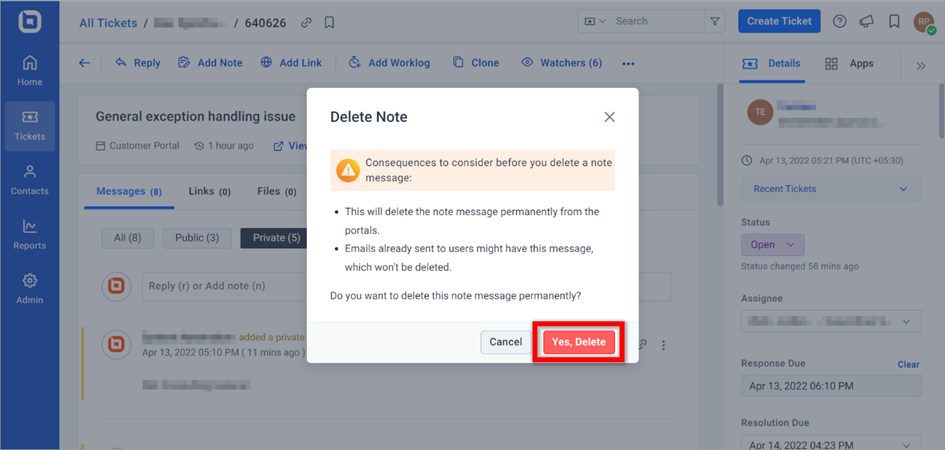Open Watchers (6) list
Screen dimensions: 945x450
click(562, 63)
